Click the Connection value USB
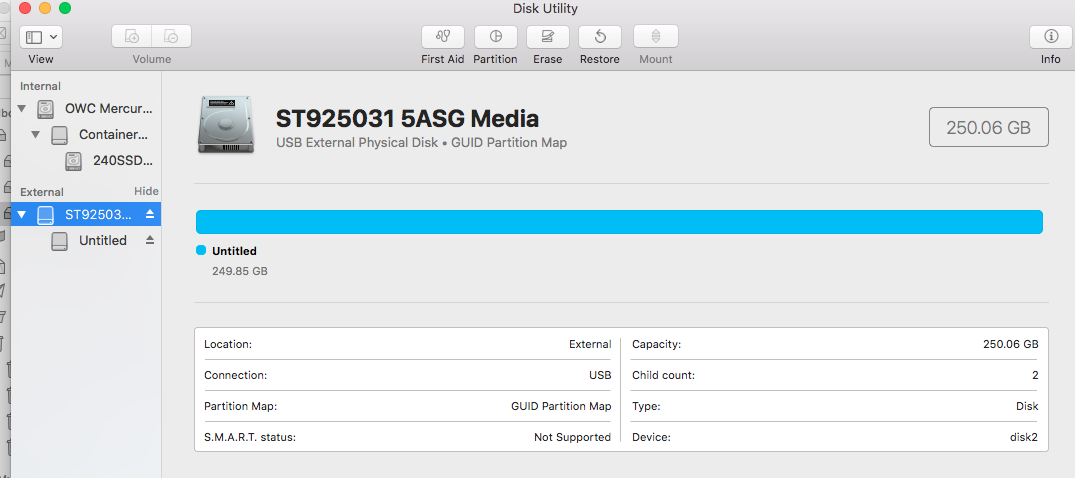Screen dimensions: 1075x478 coord(600,375)
